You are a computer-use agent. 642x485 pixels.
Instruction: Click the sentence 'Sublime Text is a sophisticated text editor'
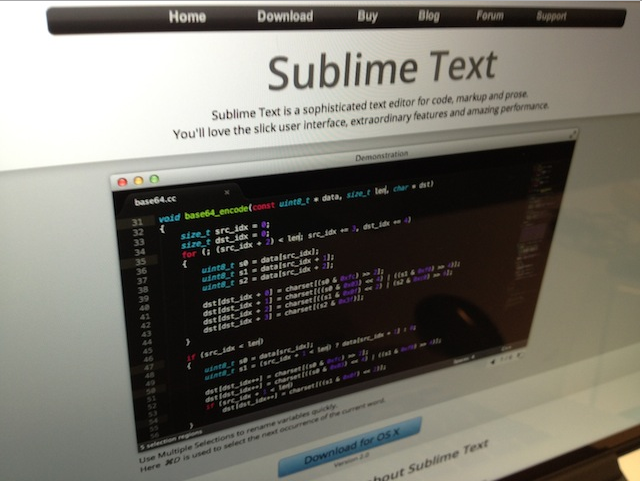(370, 105)
